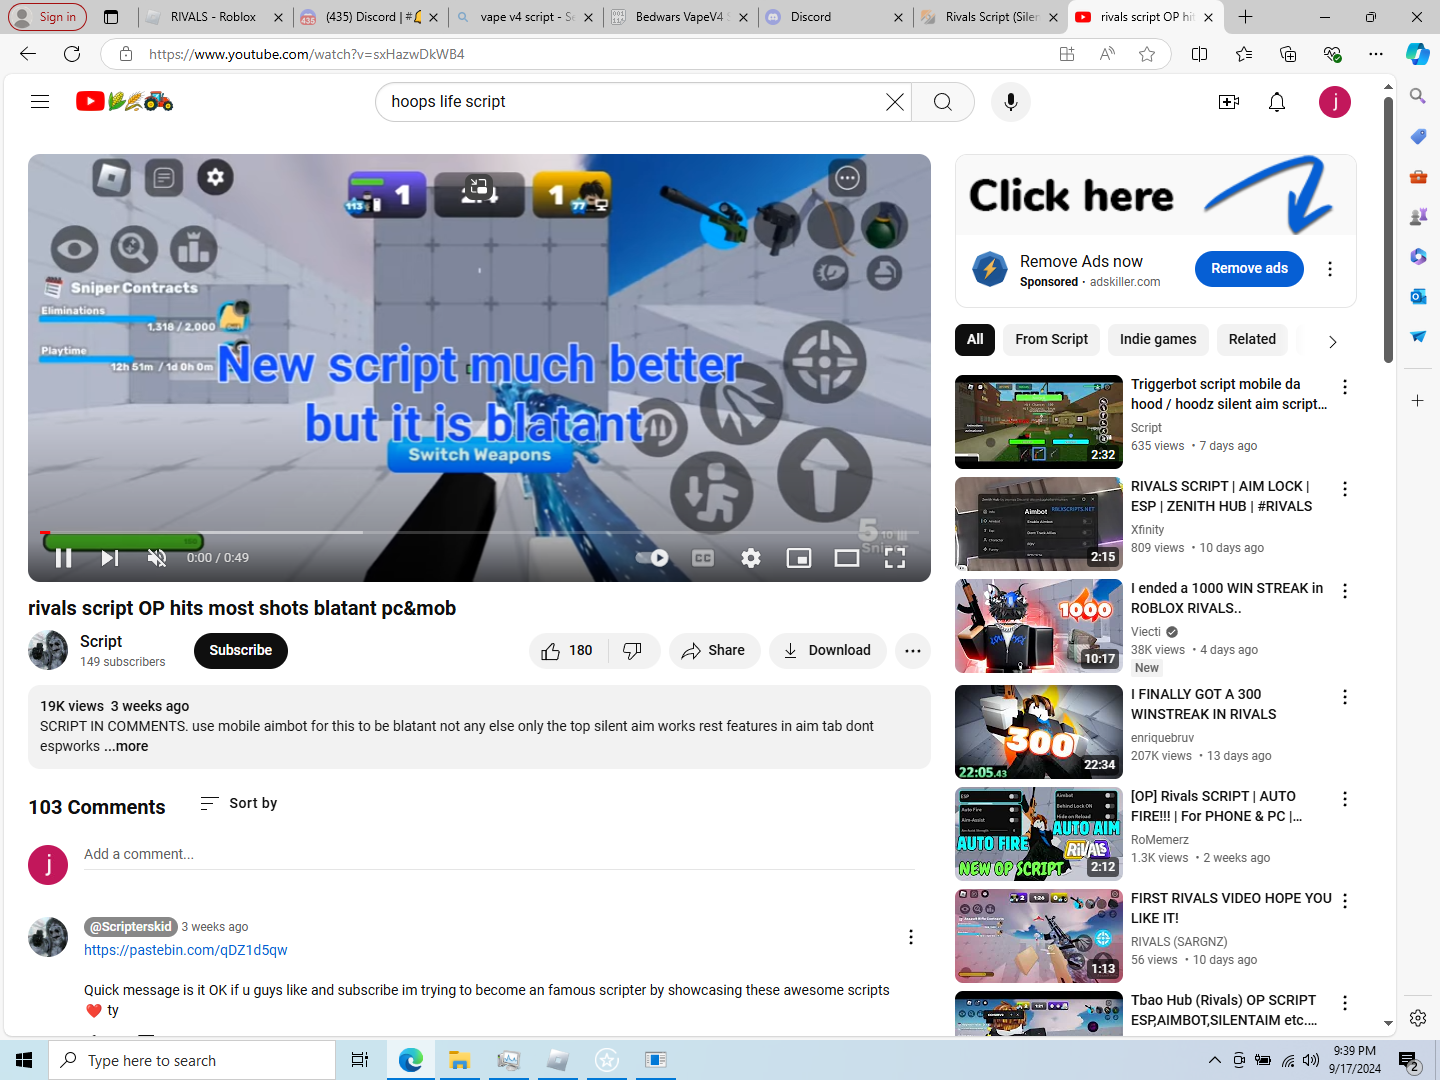Switch to the RIVALS - Roblox browser tab
1440x1080 pixels.
pyautogui.click(x=214, y=17)
